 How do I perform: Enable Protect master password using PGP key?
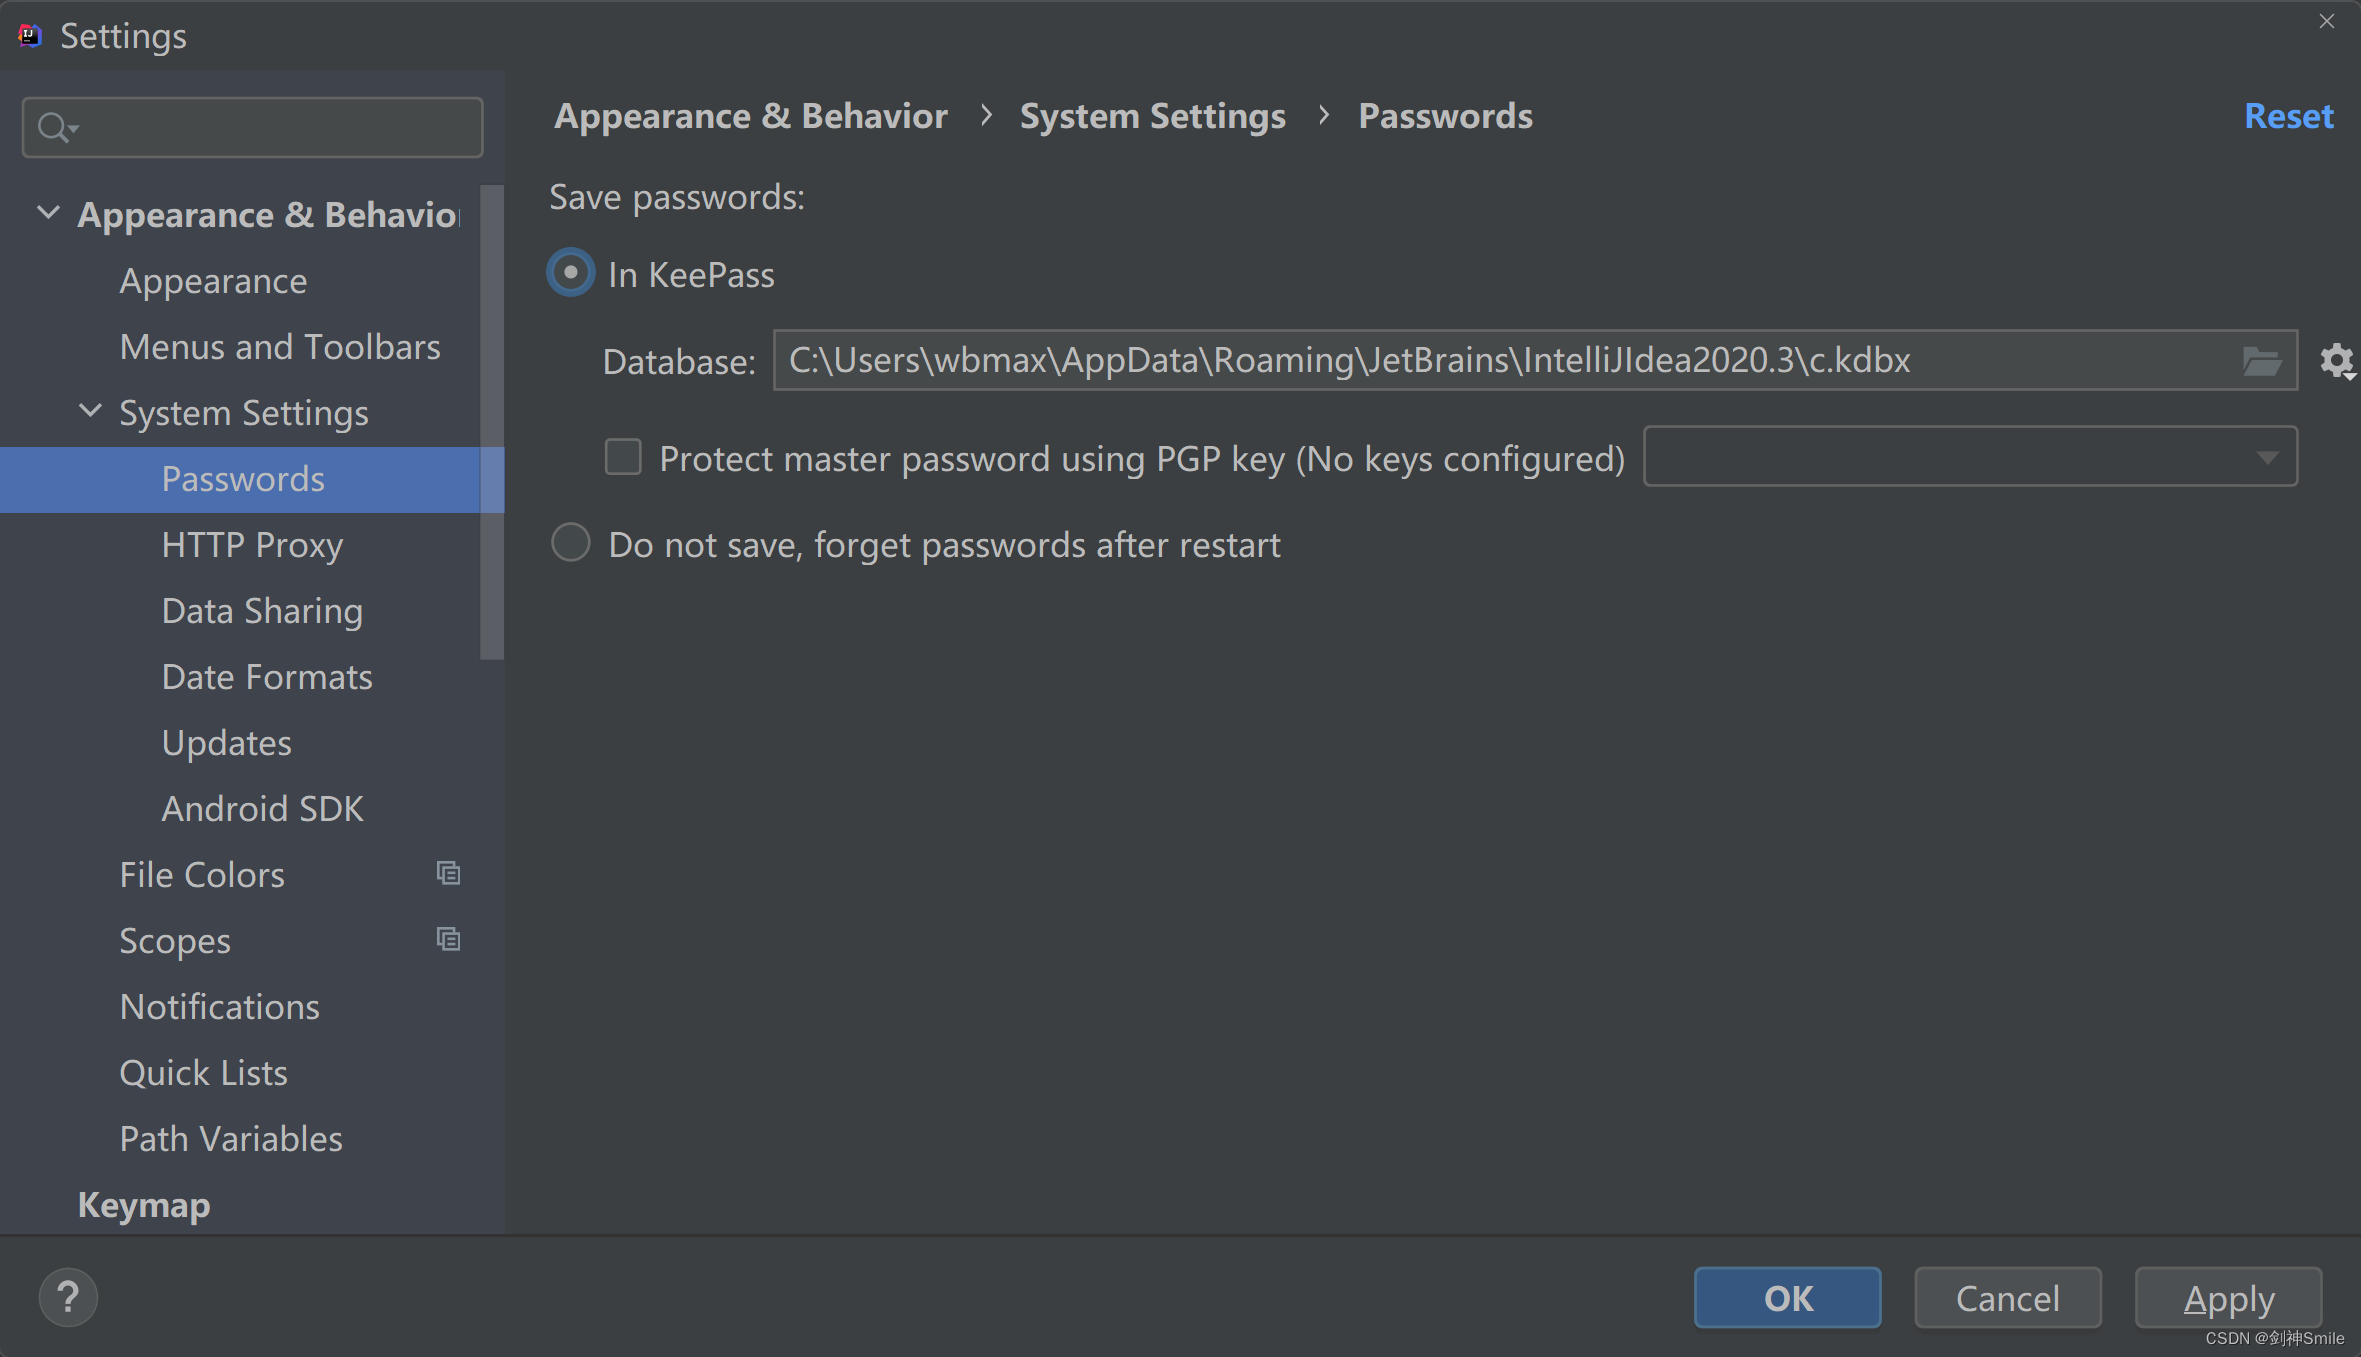pos(621,456)
